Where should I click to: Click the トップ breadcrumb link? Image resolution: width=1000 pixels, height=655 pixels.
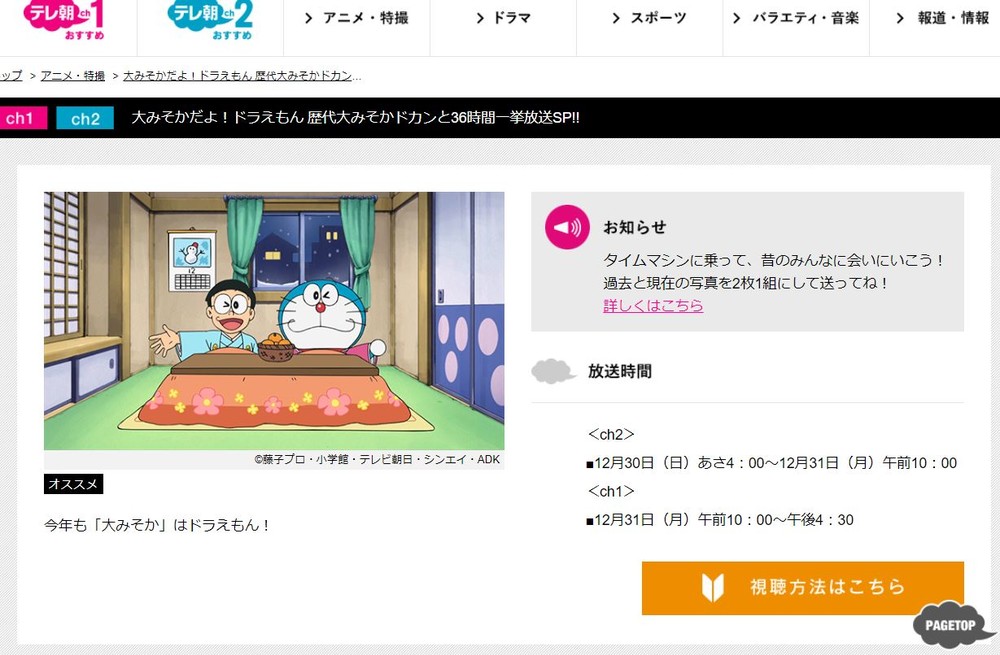click(11, 76)
